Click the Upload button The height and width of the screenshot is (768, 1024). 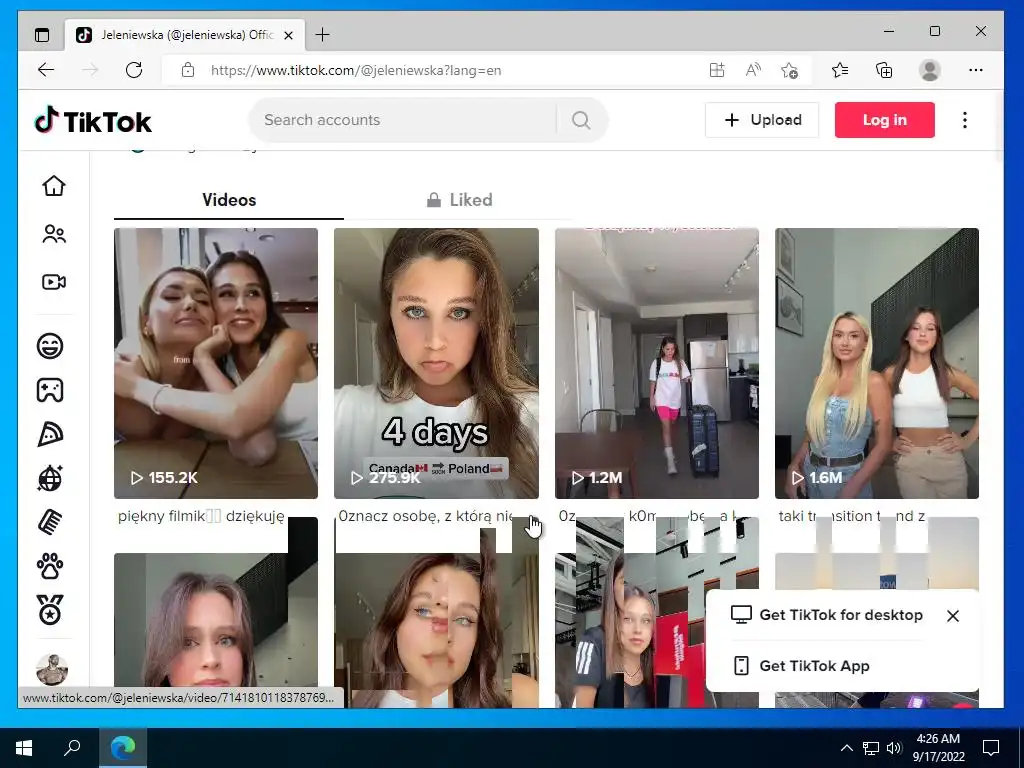[761, 120]
